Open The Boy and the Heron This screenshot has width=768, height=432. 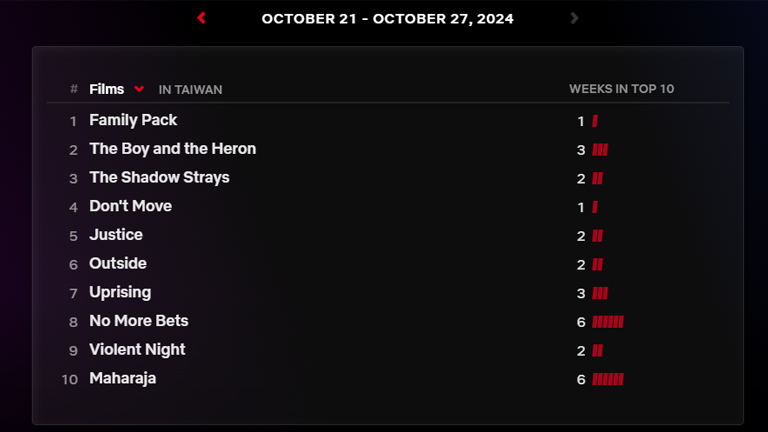(172, 149)
